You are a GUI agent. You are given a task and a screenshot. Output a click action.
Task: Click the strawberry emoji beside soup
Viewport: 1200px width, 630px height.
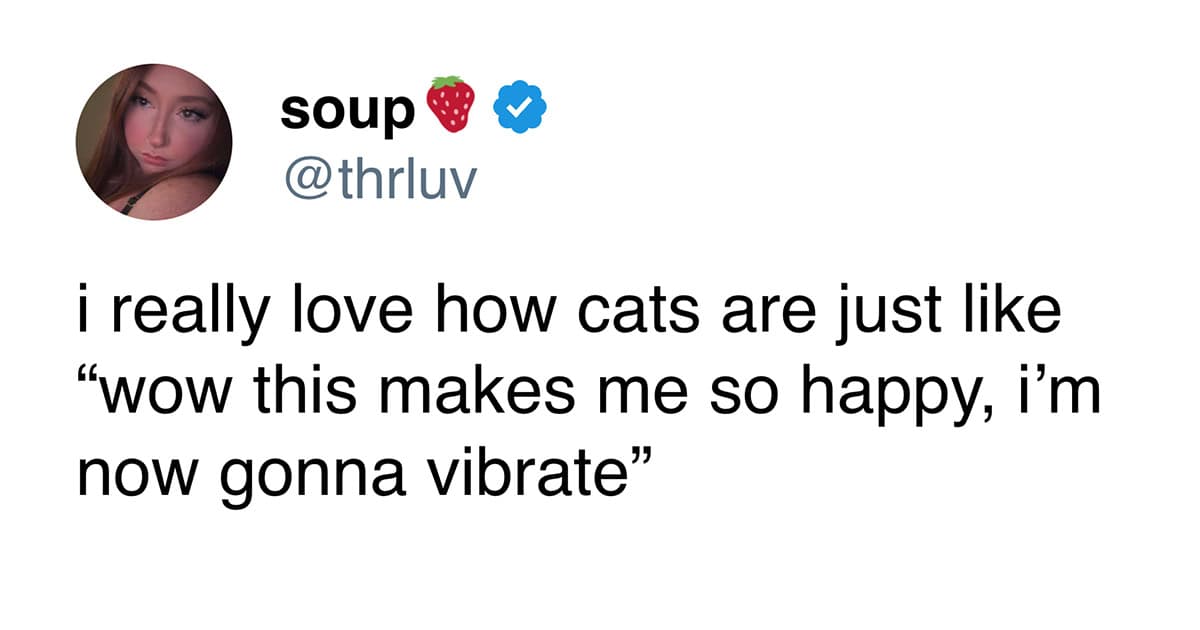[450, 105]
